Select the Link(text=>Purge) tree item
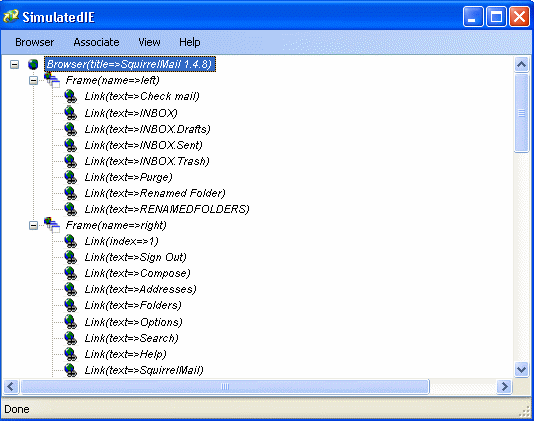This screenshot has width=534, height=421. tap(128, 177)
